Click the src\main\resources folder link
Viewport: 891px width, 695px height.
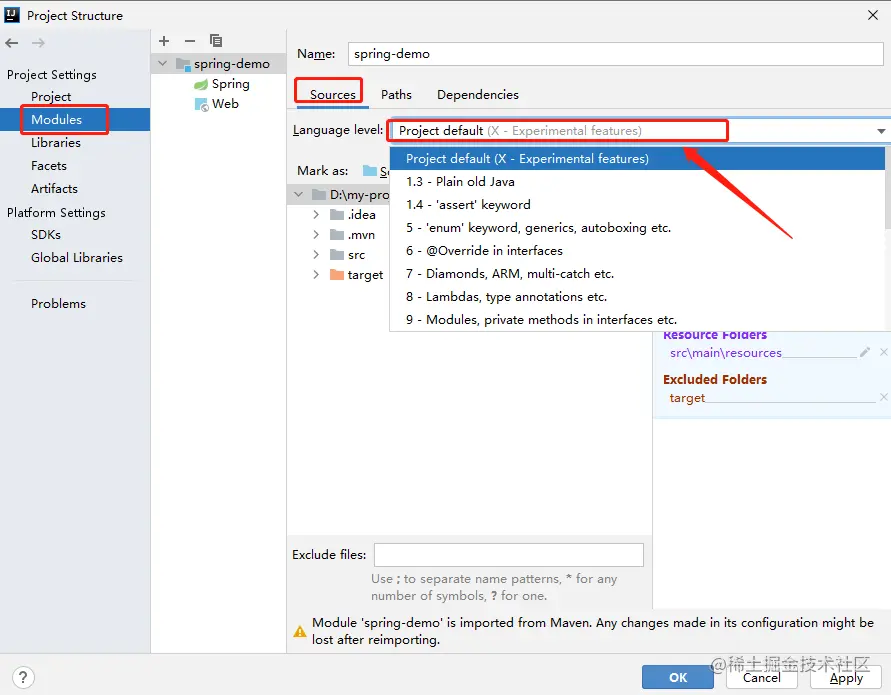tap(726, 353)
